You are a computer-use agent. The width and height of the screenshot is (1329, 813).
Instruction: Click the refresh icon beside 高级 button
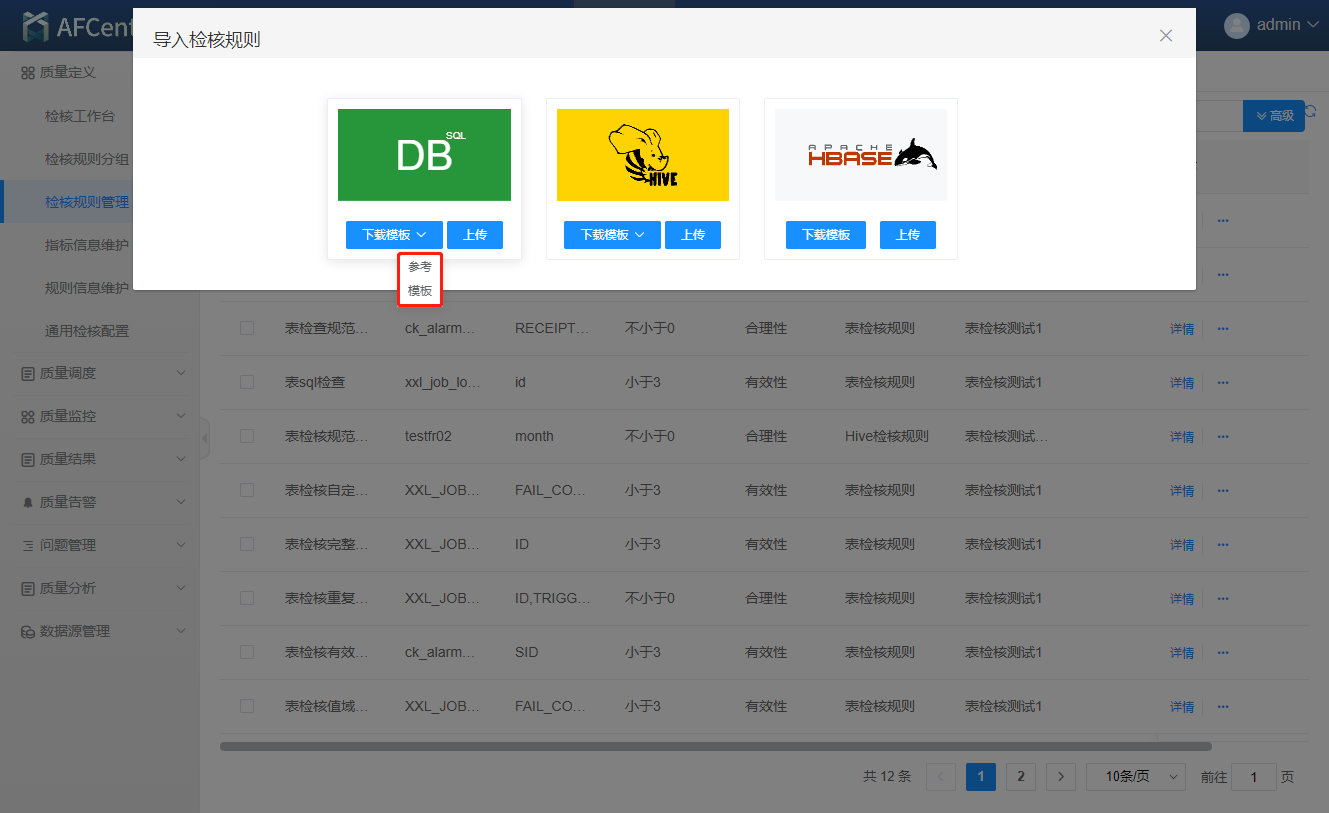[x=1312, y=114]
